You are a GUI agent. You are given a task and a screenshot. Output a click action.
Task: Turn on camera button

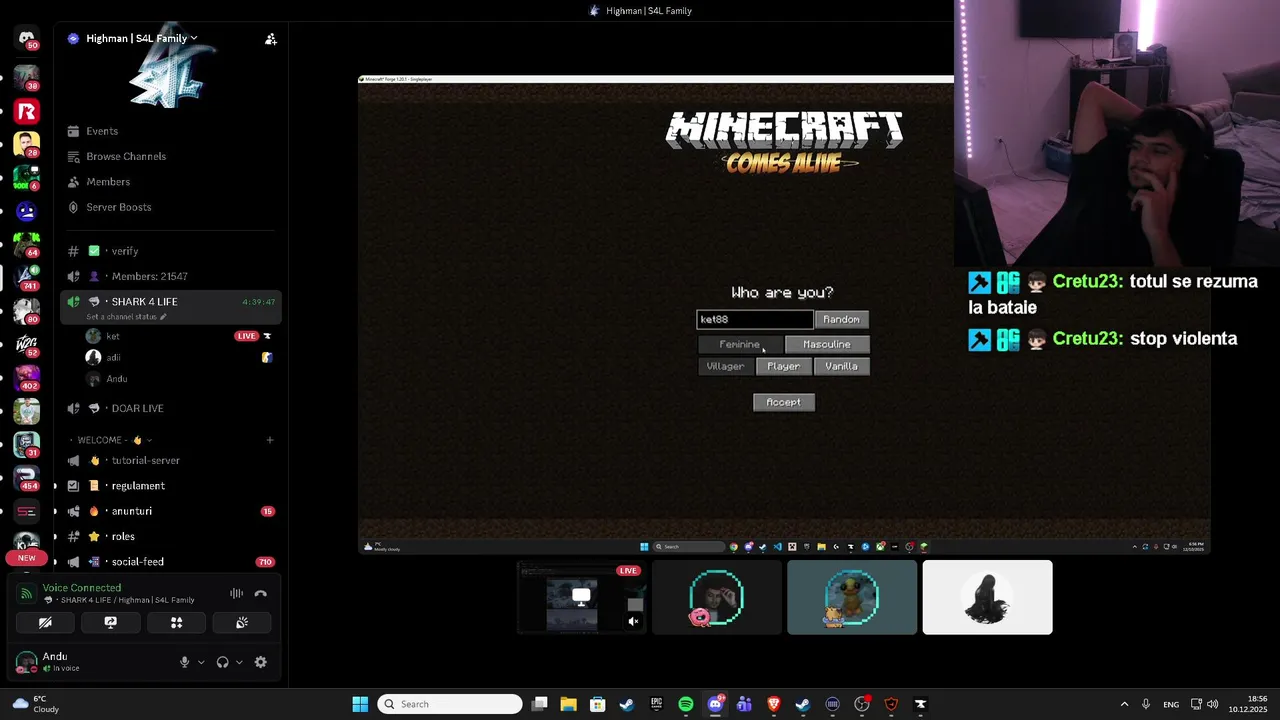[x=45, y=622]
